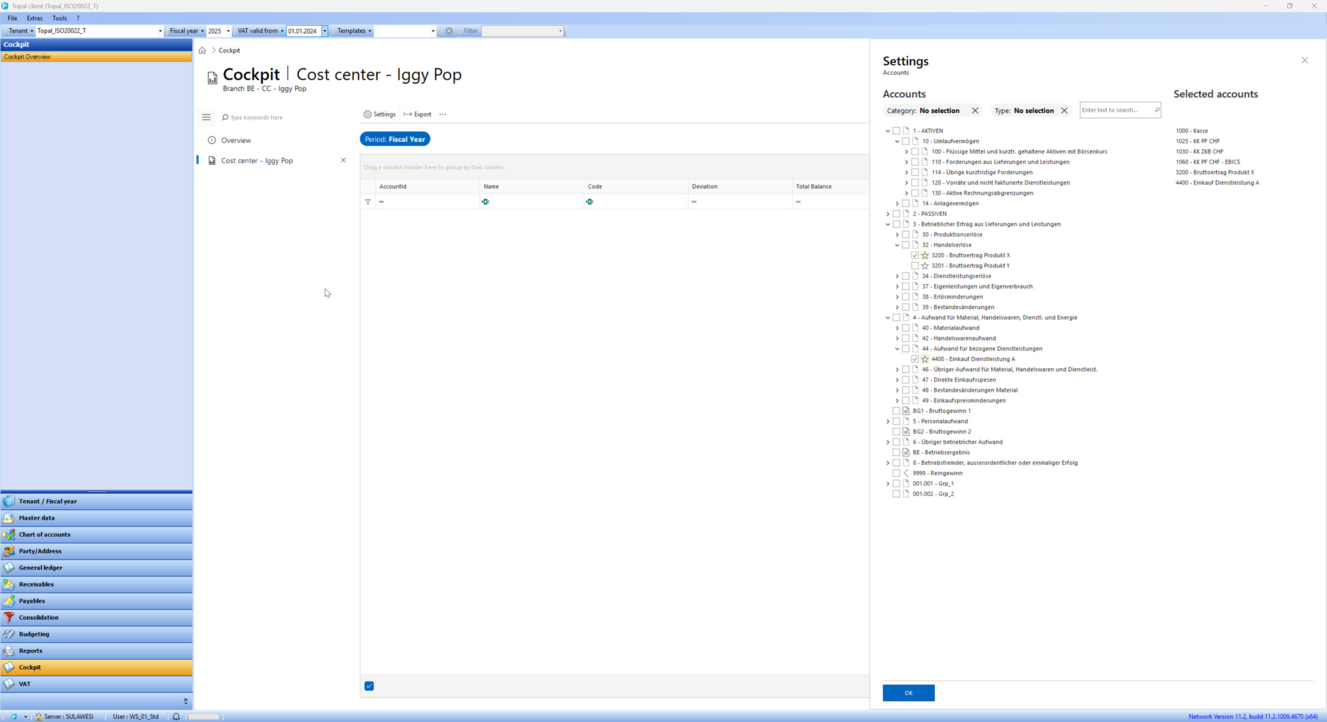
Task: Open the three-dots more options menu
Action: (443, 114)
